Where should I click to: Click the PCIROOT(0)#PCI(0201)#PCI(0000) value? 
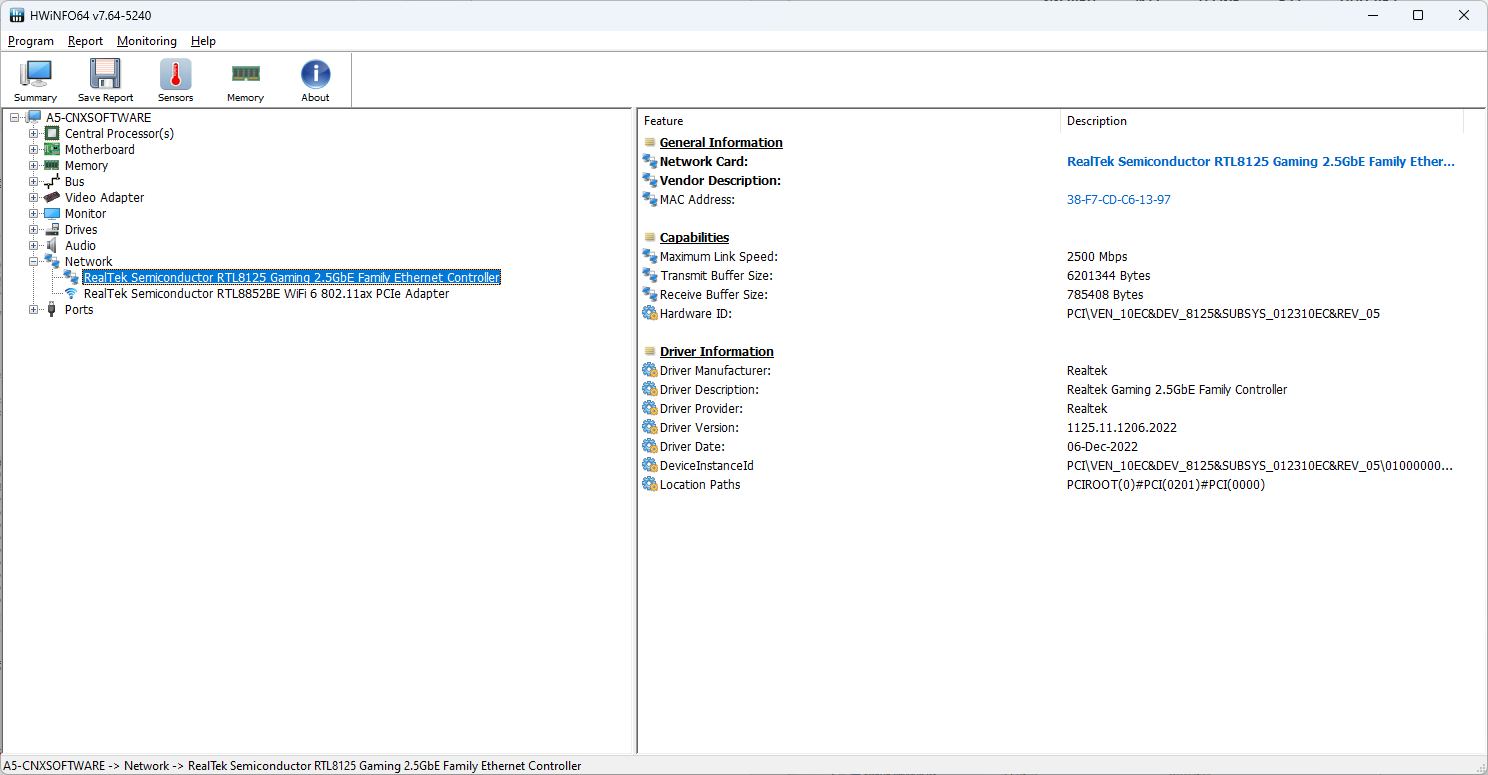coord(1166,484)
